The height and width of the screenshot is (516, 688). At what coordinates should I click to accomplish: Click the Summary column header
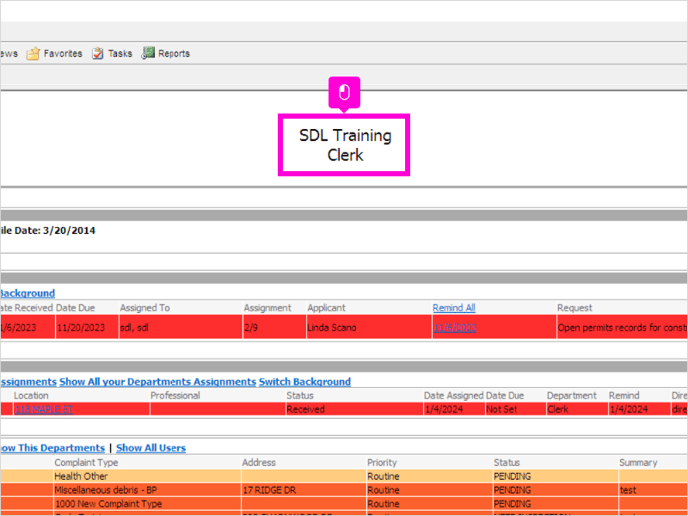[638, 462]
